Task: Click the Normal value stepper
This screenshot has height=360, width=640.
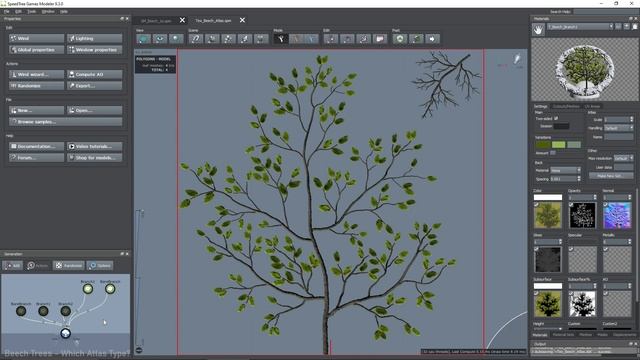Action: coord(629,198)
